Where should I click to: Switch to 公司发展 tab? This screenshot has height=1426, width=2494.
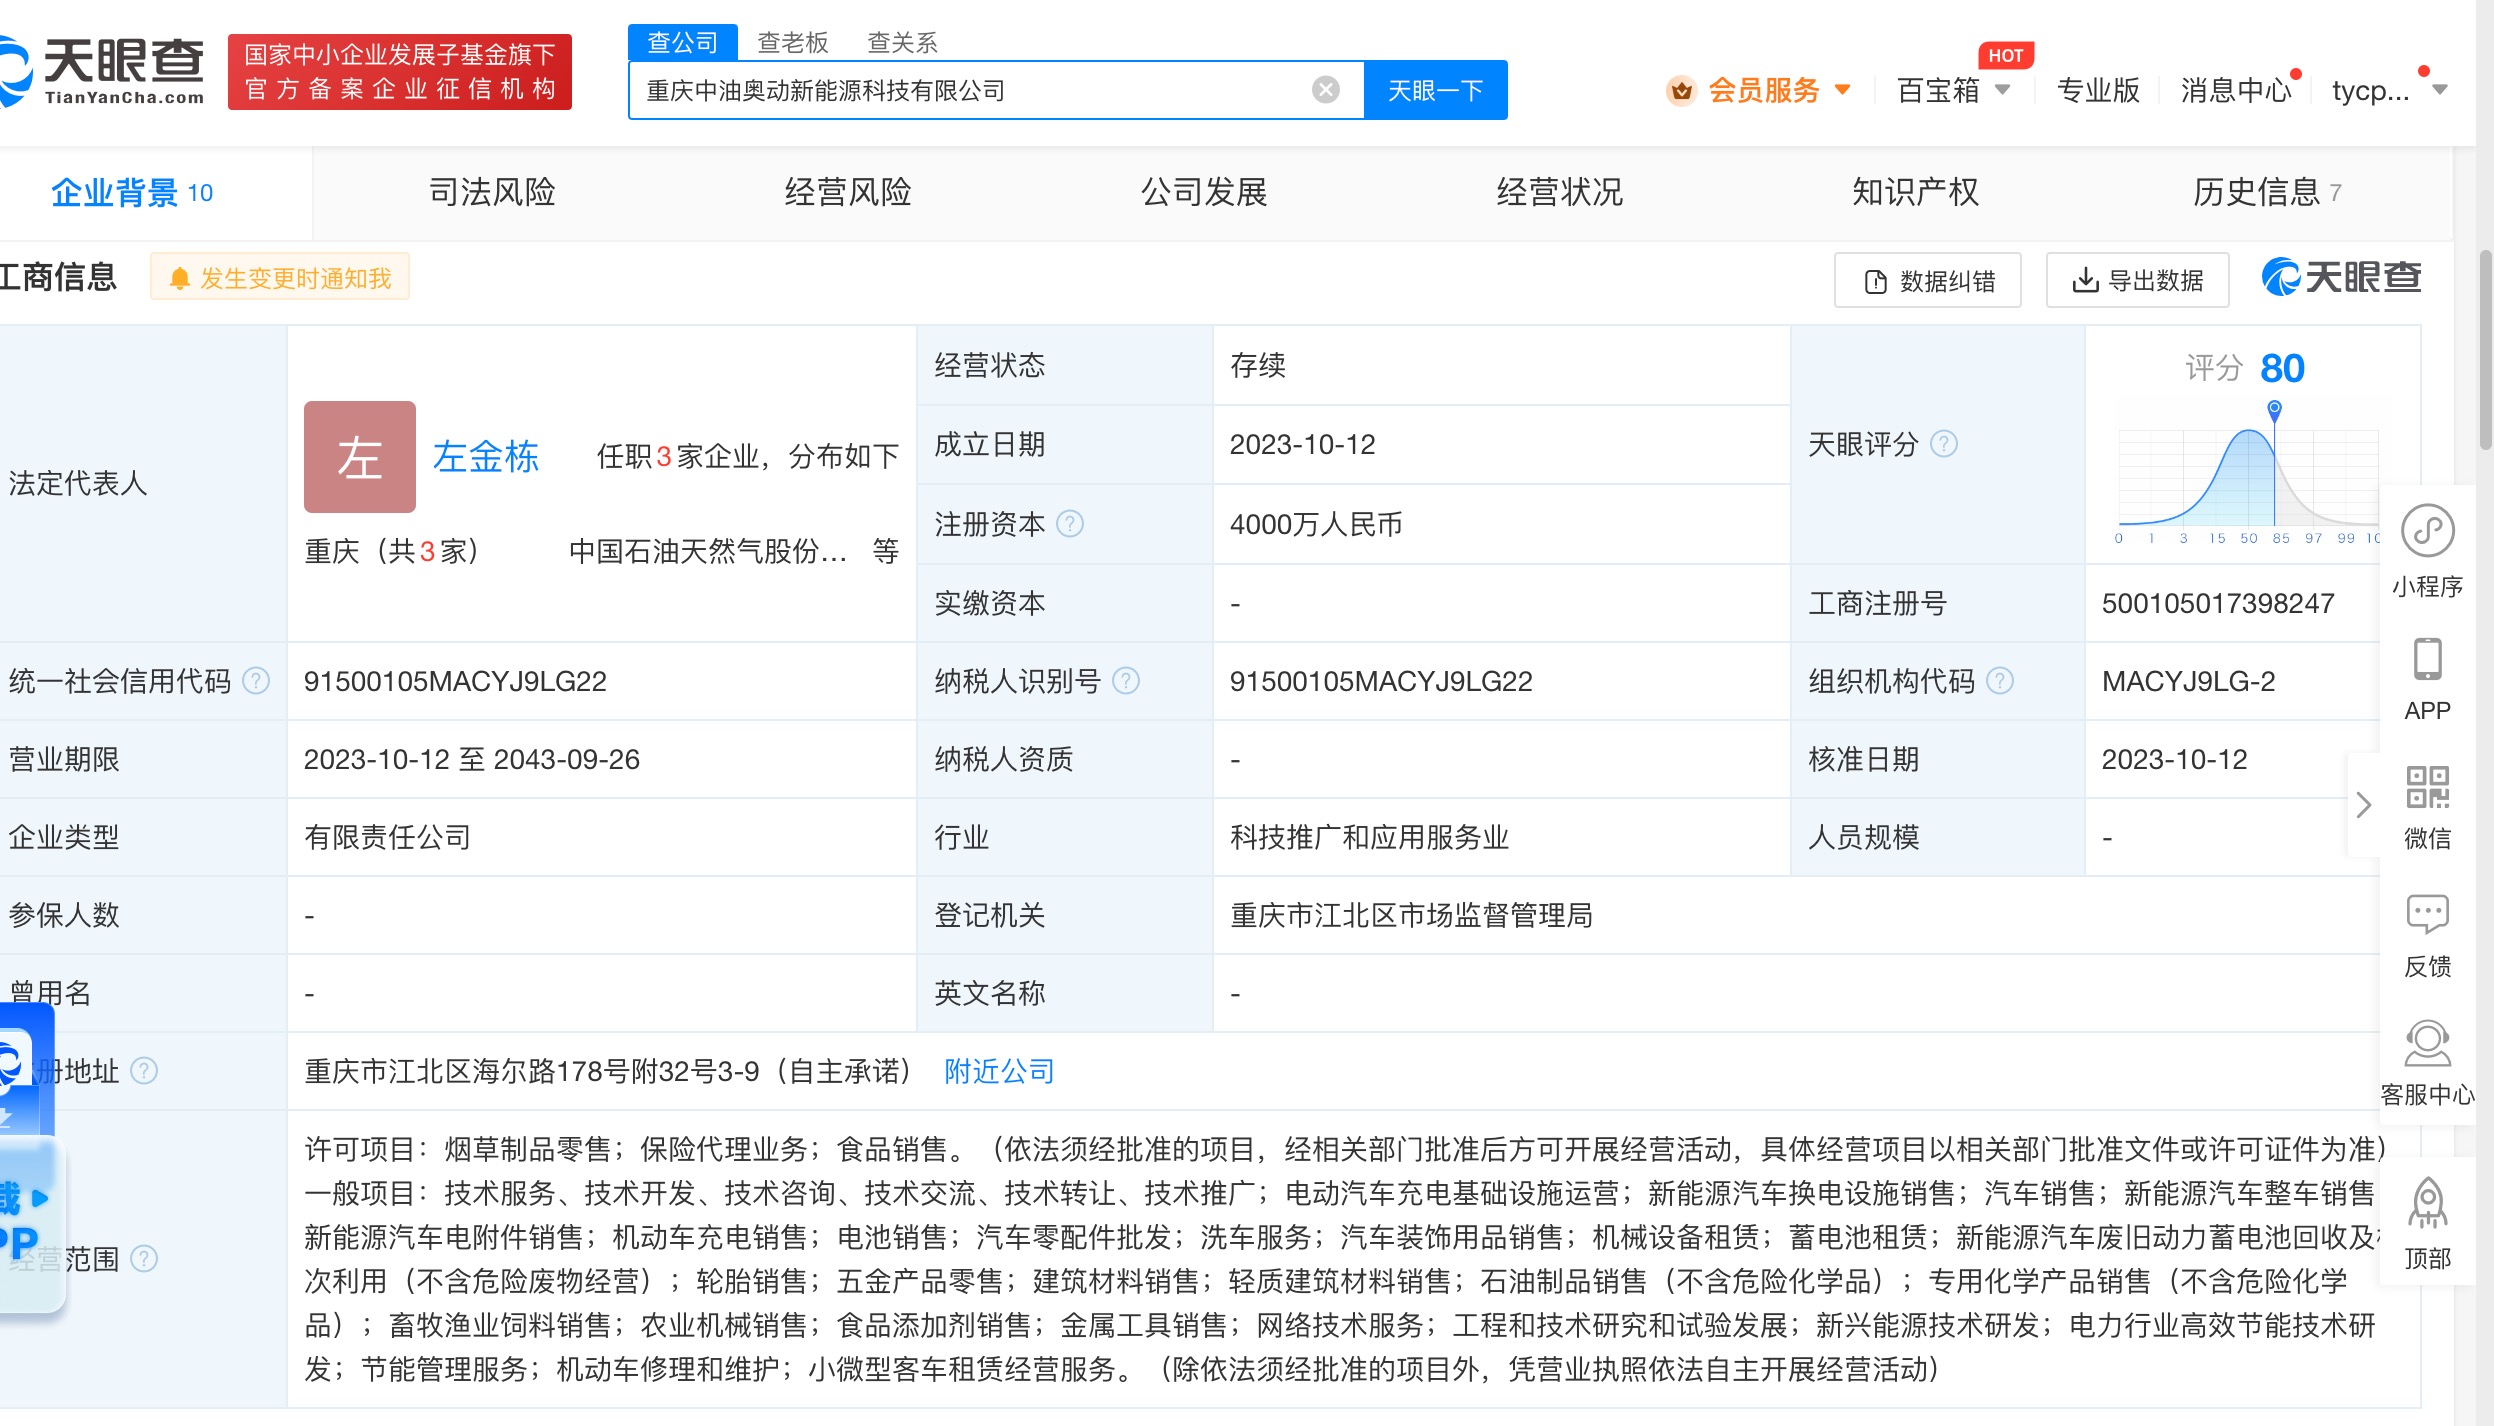click(1204, 192)
